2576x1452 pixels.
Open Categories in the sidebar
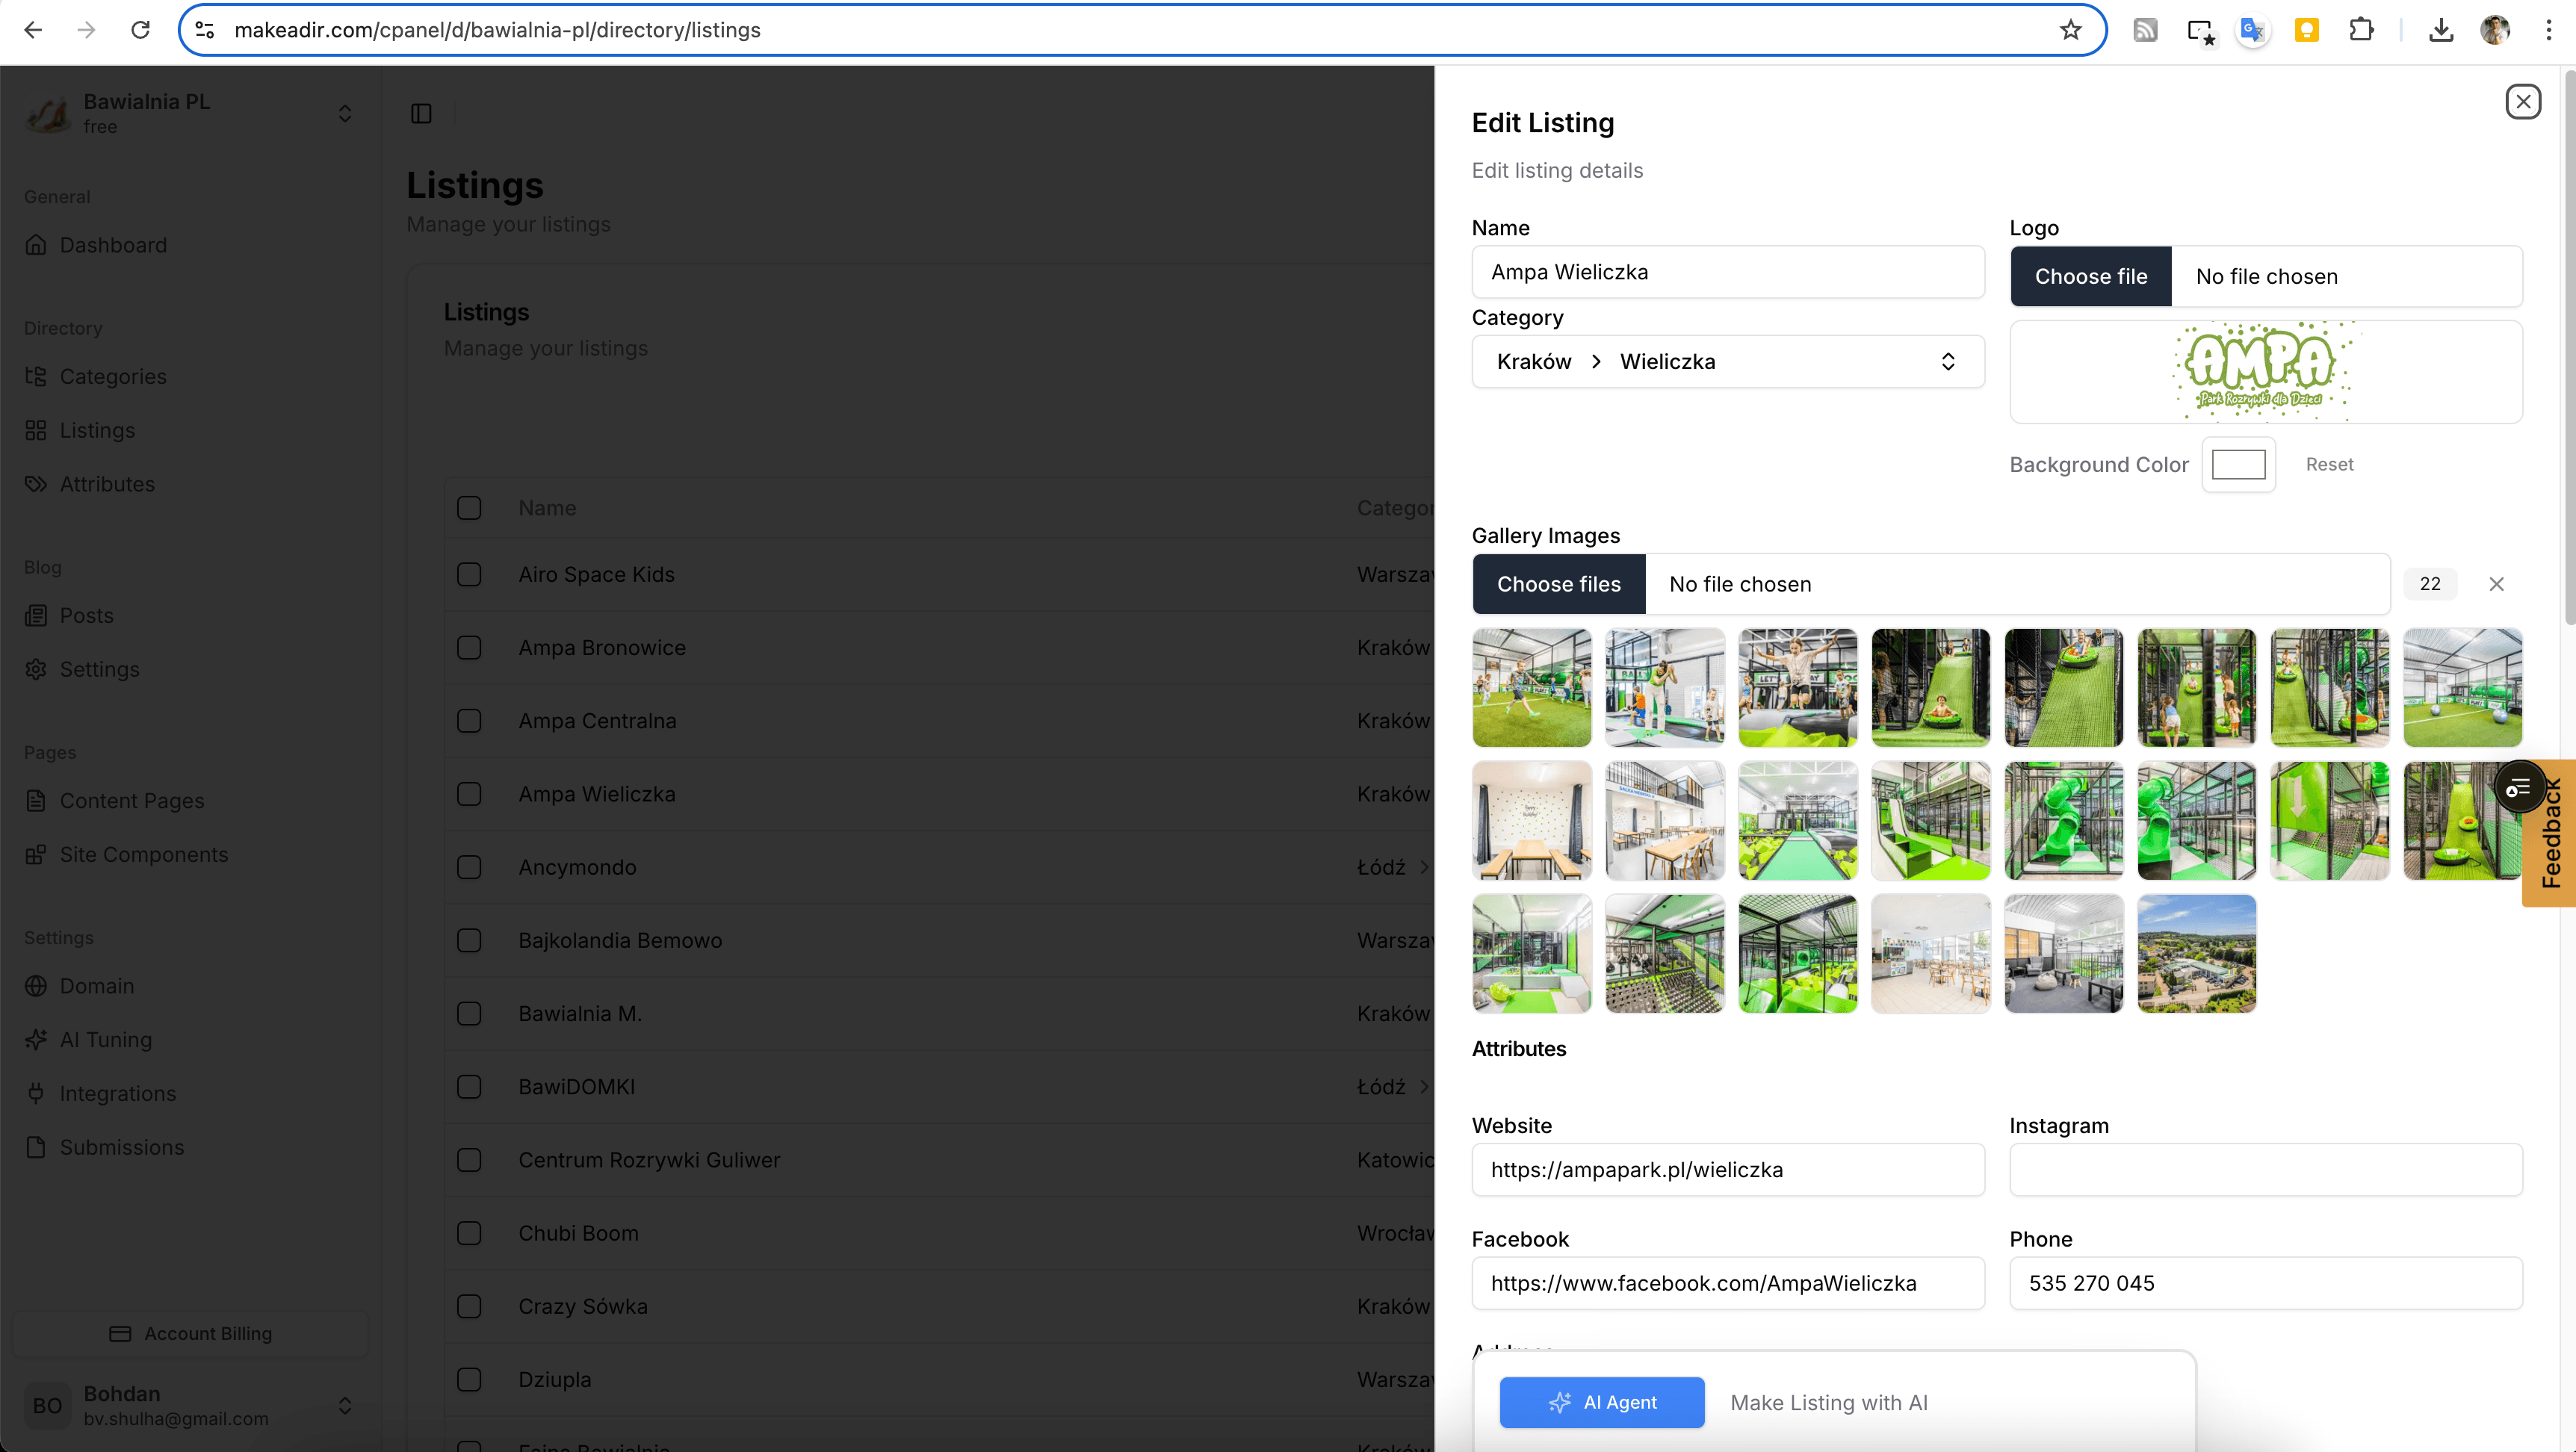coord(112,377)
